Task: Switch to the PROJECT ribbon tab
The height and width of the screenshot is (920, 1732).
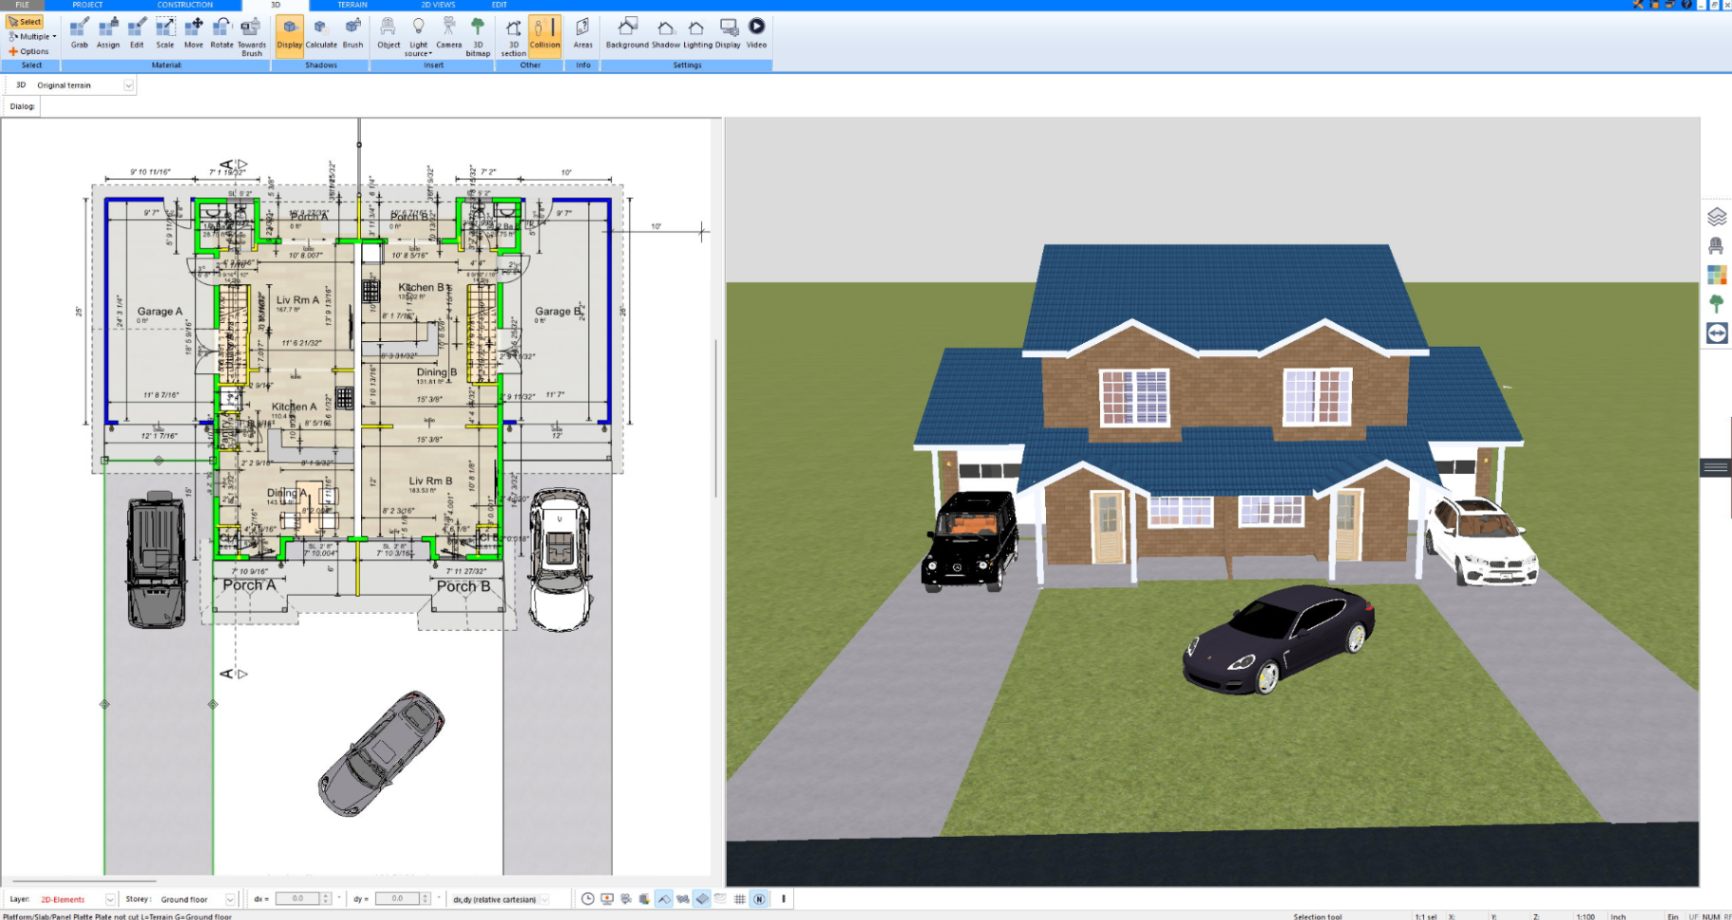Action: click(x=88, y=5)
